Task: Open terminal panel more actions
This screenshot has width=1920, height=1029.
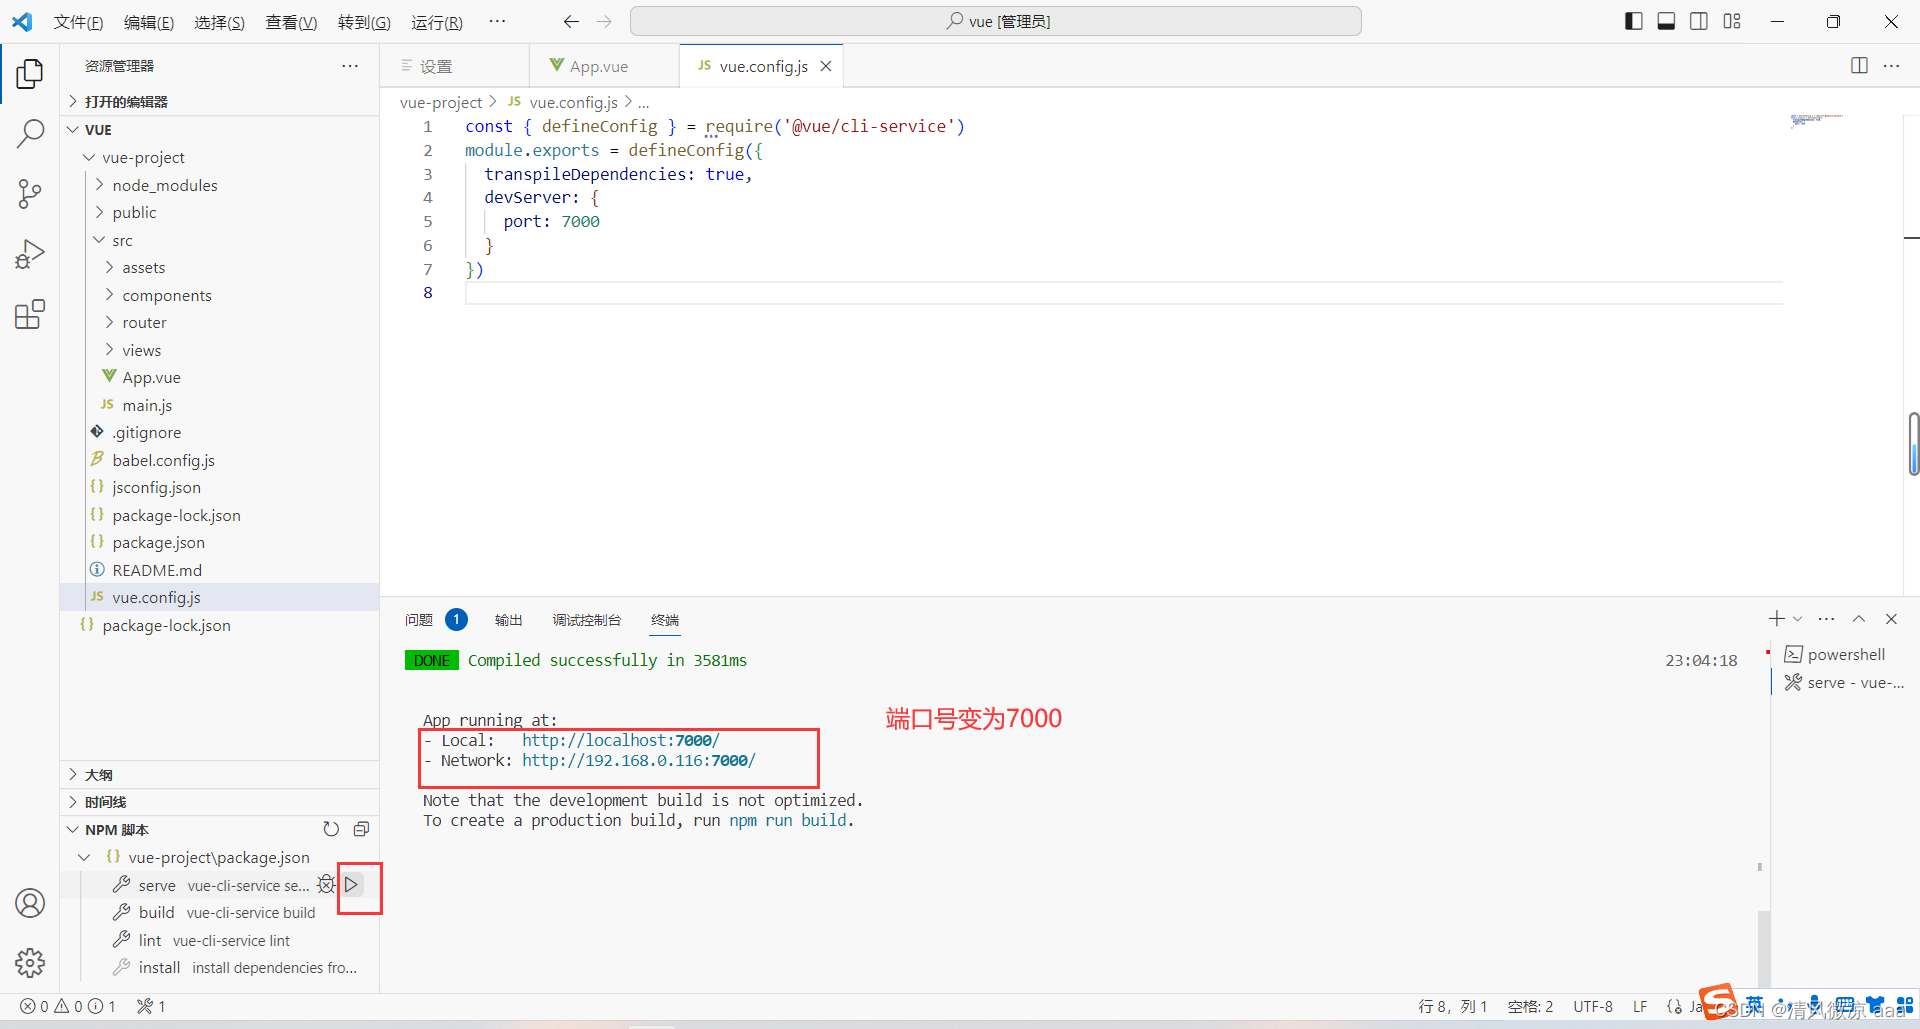Action: [1826, 619]
